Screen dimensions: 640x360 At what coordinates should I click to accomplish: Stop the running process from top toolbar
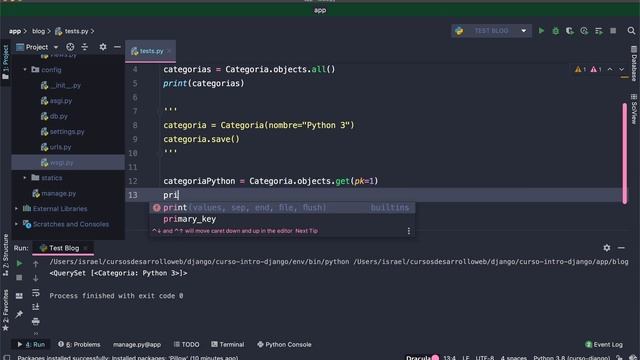[x=613, y=31]
